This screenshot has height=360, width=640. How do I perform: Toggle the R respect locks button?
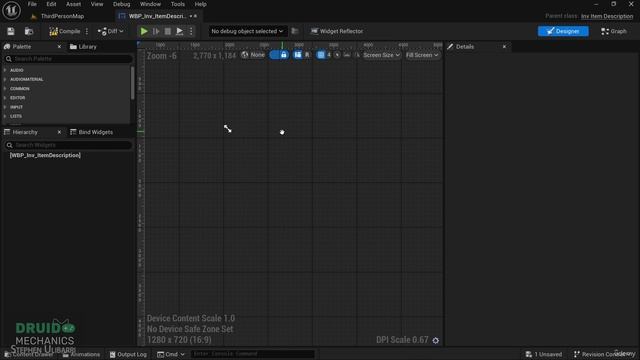[307, 55]
